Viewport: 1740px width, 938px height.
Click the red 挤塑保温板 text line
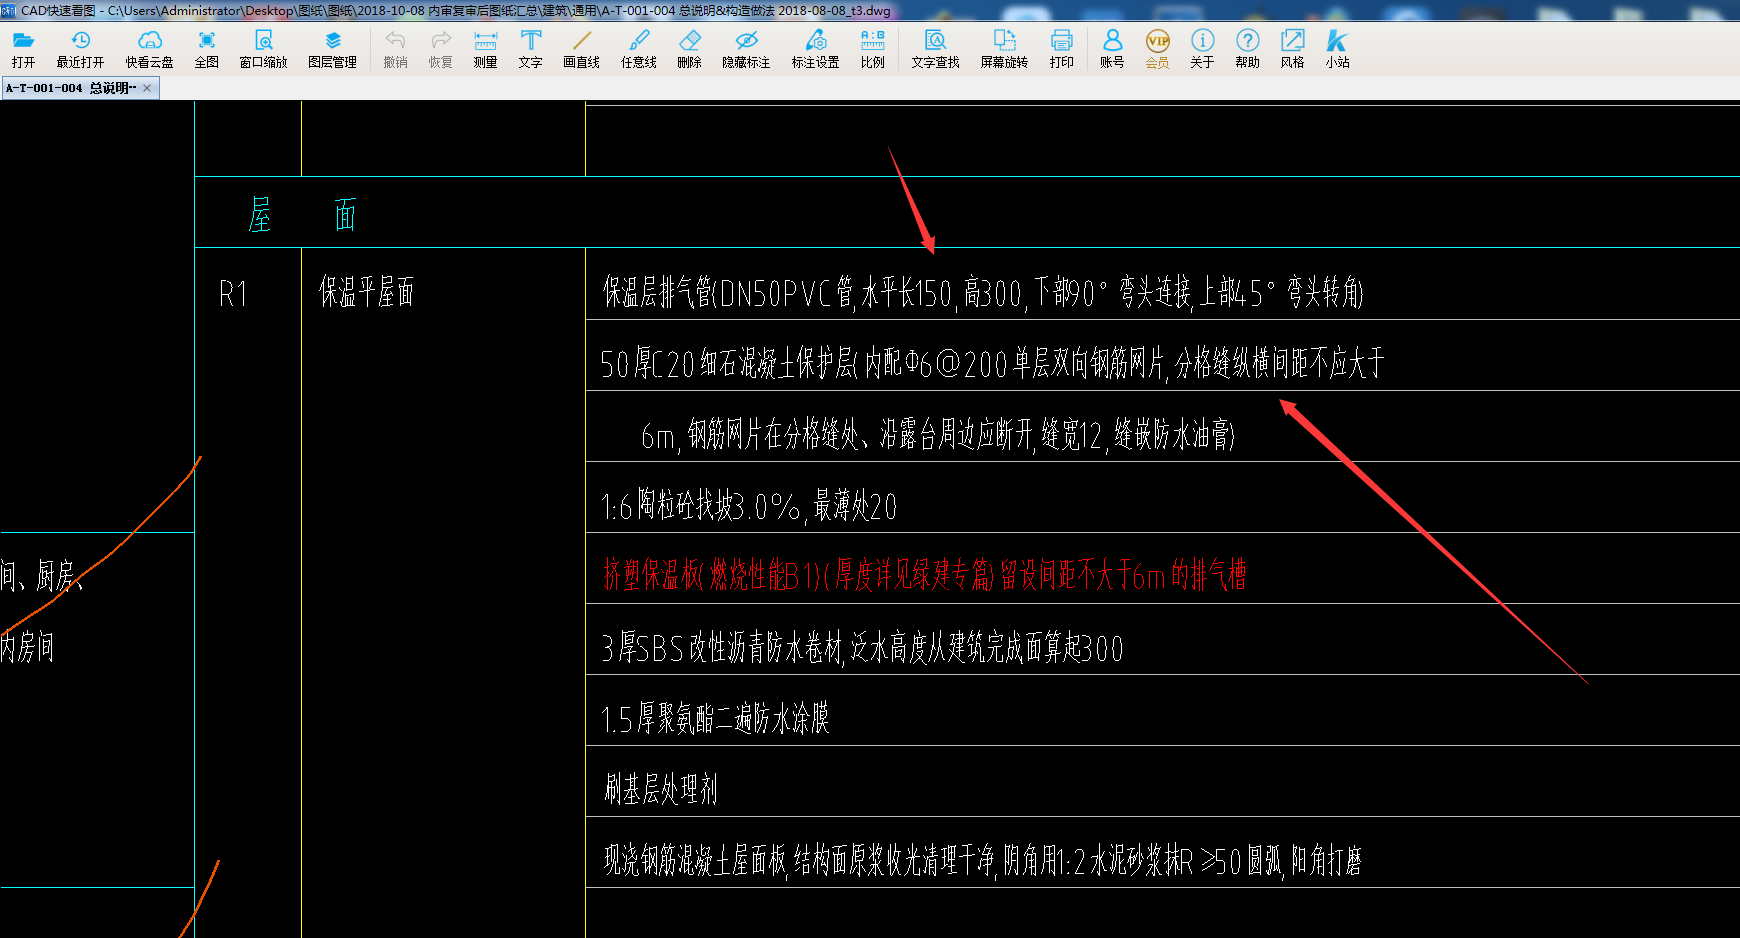pyautogui.click(x=924, y=575)
